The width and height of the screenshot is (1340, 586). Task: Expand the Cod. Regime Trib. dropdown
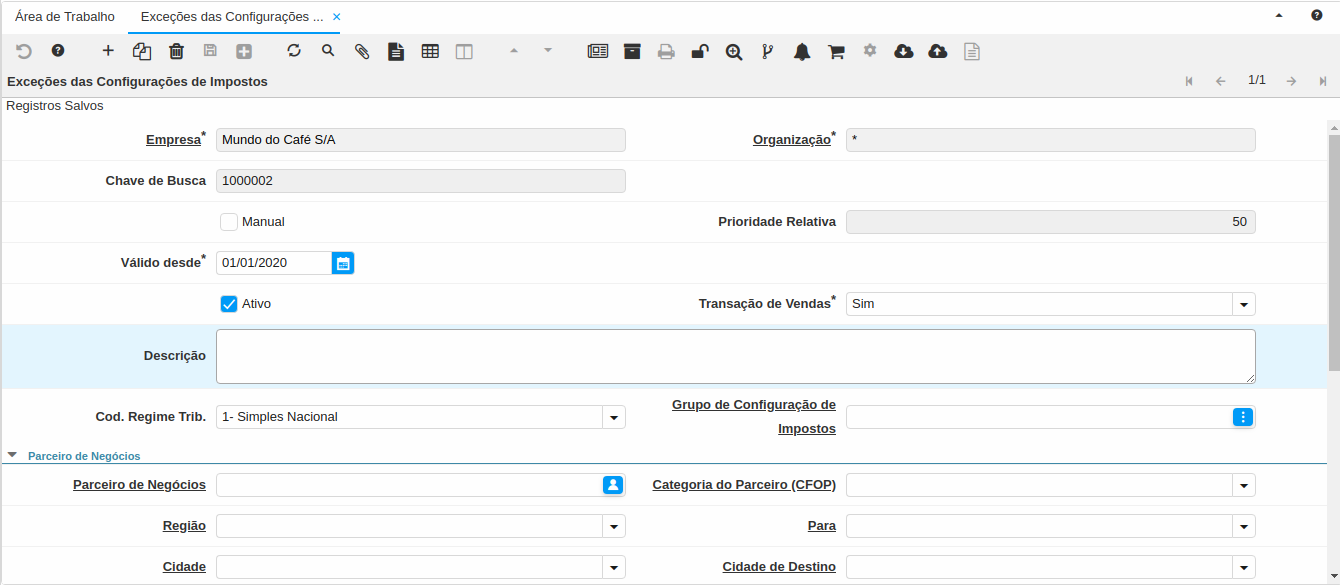tap(613, 416)
